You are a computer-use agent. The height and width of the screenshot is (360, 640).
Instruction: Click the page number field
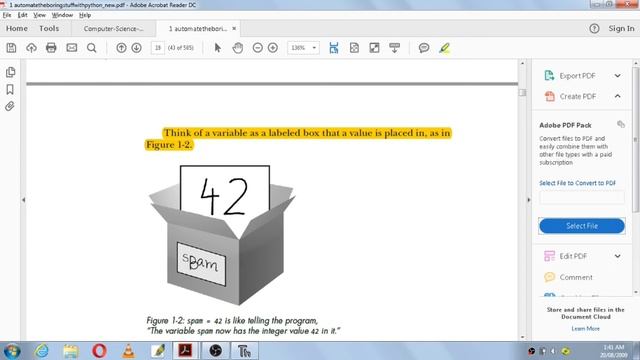[x=158, y=48]
